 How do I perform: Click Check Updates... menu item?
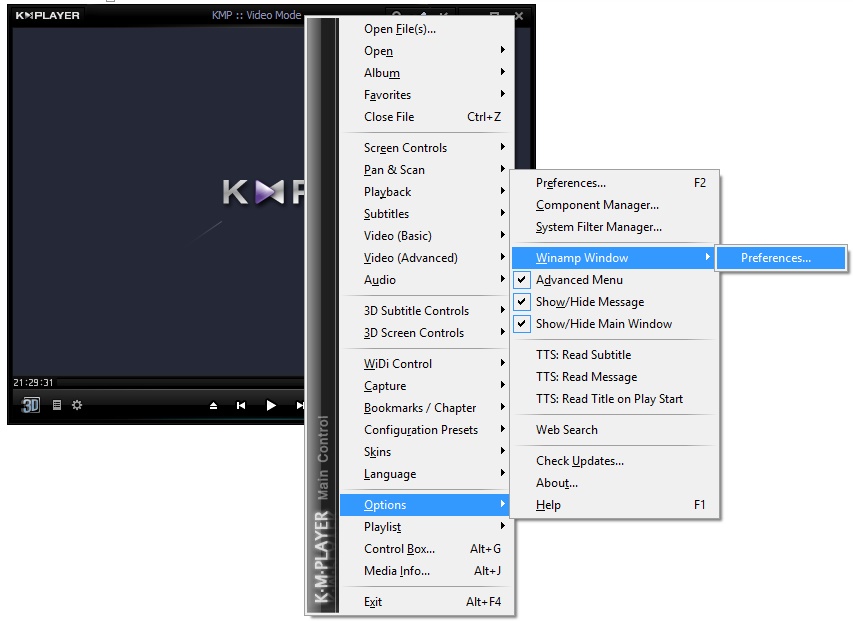[x=579, y=461]
